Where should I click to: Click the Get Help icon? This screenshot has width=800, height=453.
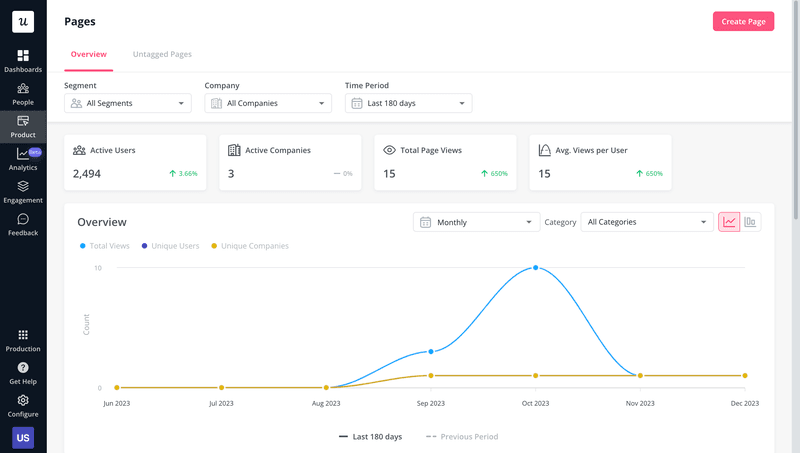click(23, 368)
